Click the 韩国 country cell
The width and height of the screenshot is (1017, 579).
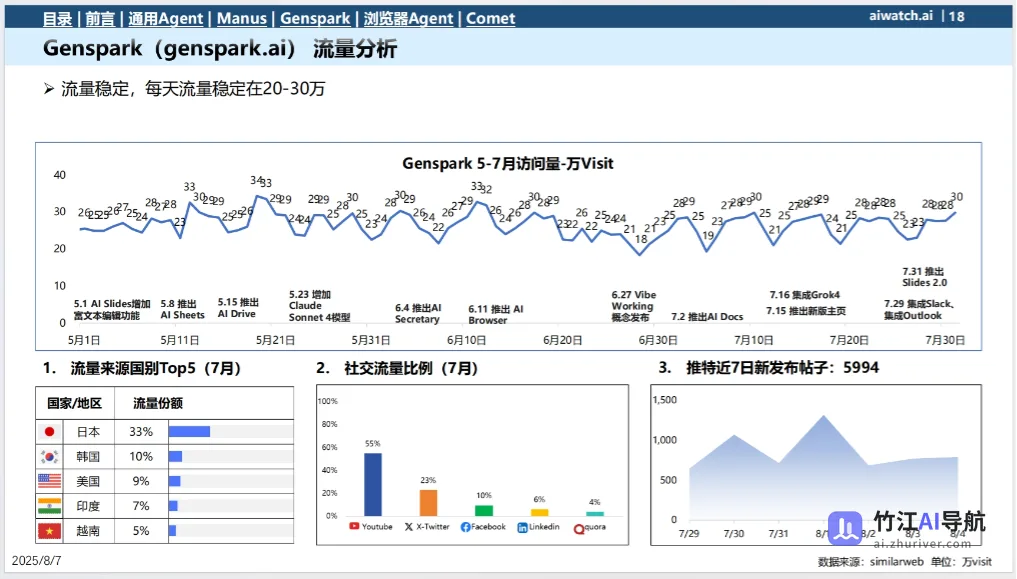tap(88, 456)
